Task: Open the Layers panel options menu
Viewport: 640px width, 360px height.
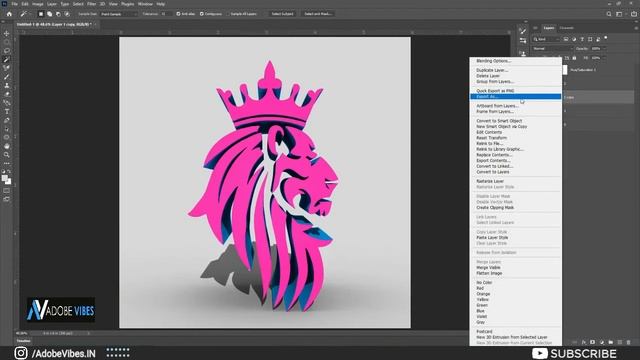Action: tap(636, 28)
